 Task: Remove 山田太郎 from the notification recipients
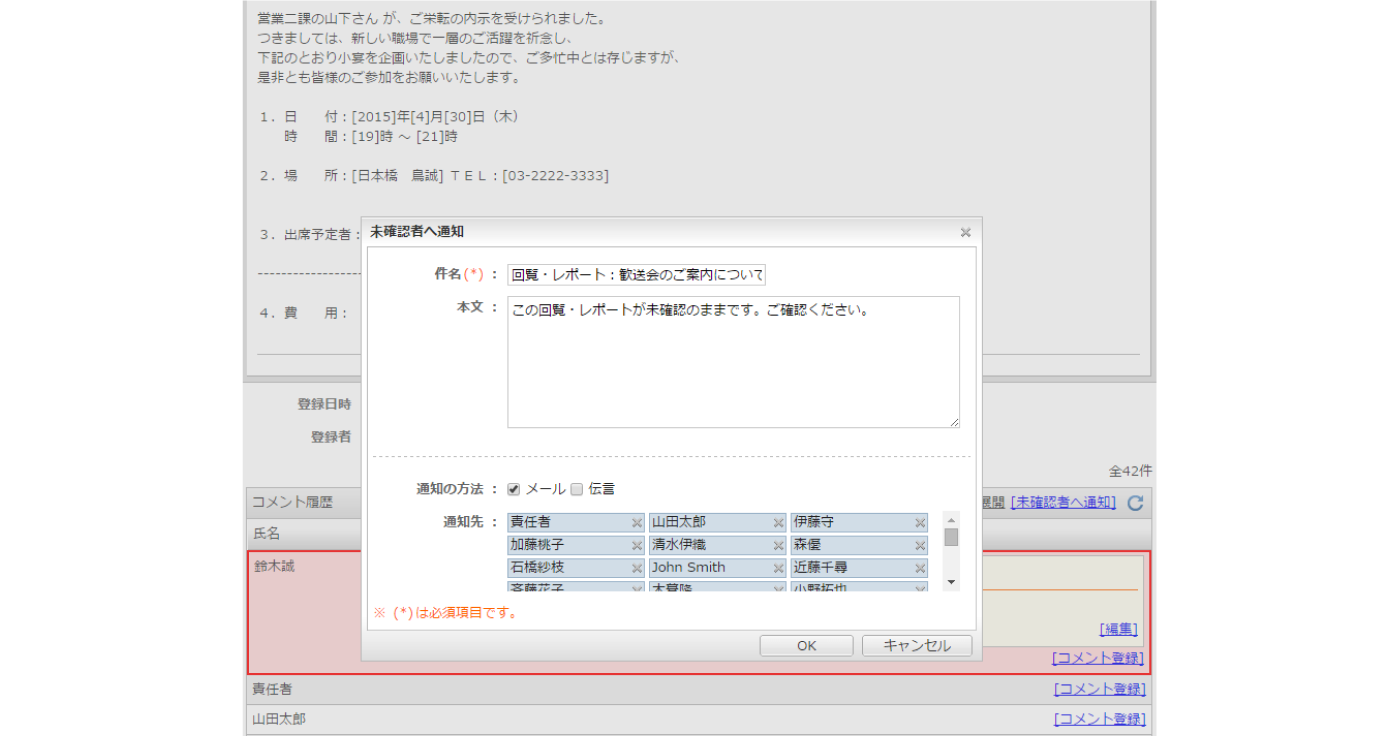[778, 522]
